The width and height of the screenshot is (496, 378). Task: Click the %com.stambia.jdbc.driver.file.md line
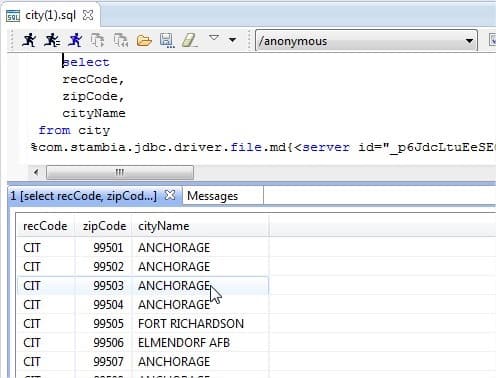[263, 147]
